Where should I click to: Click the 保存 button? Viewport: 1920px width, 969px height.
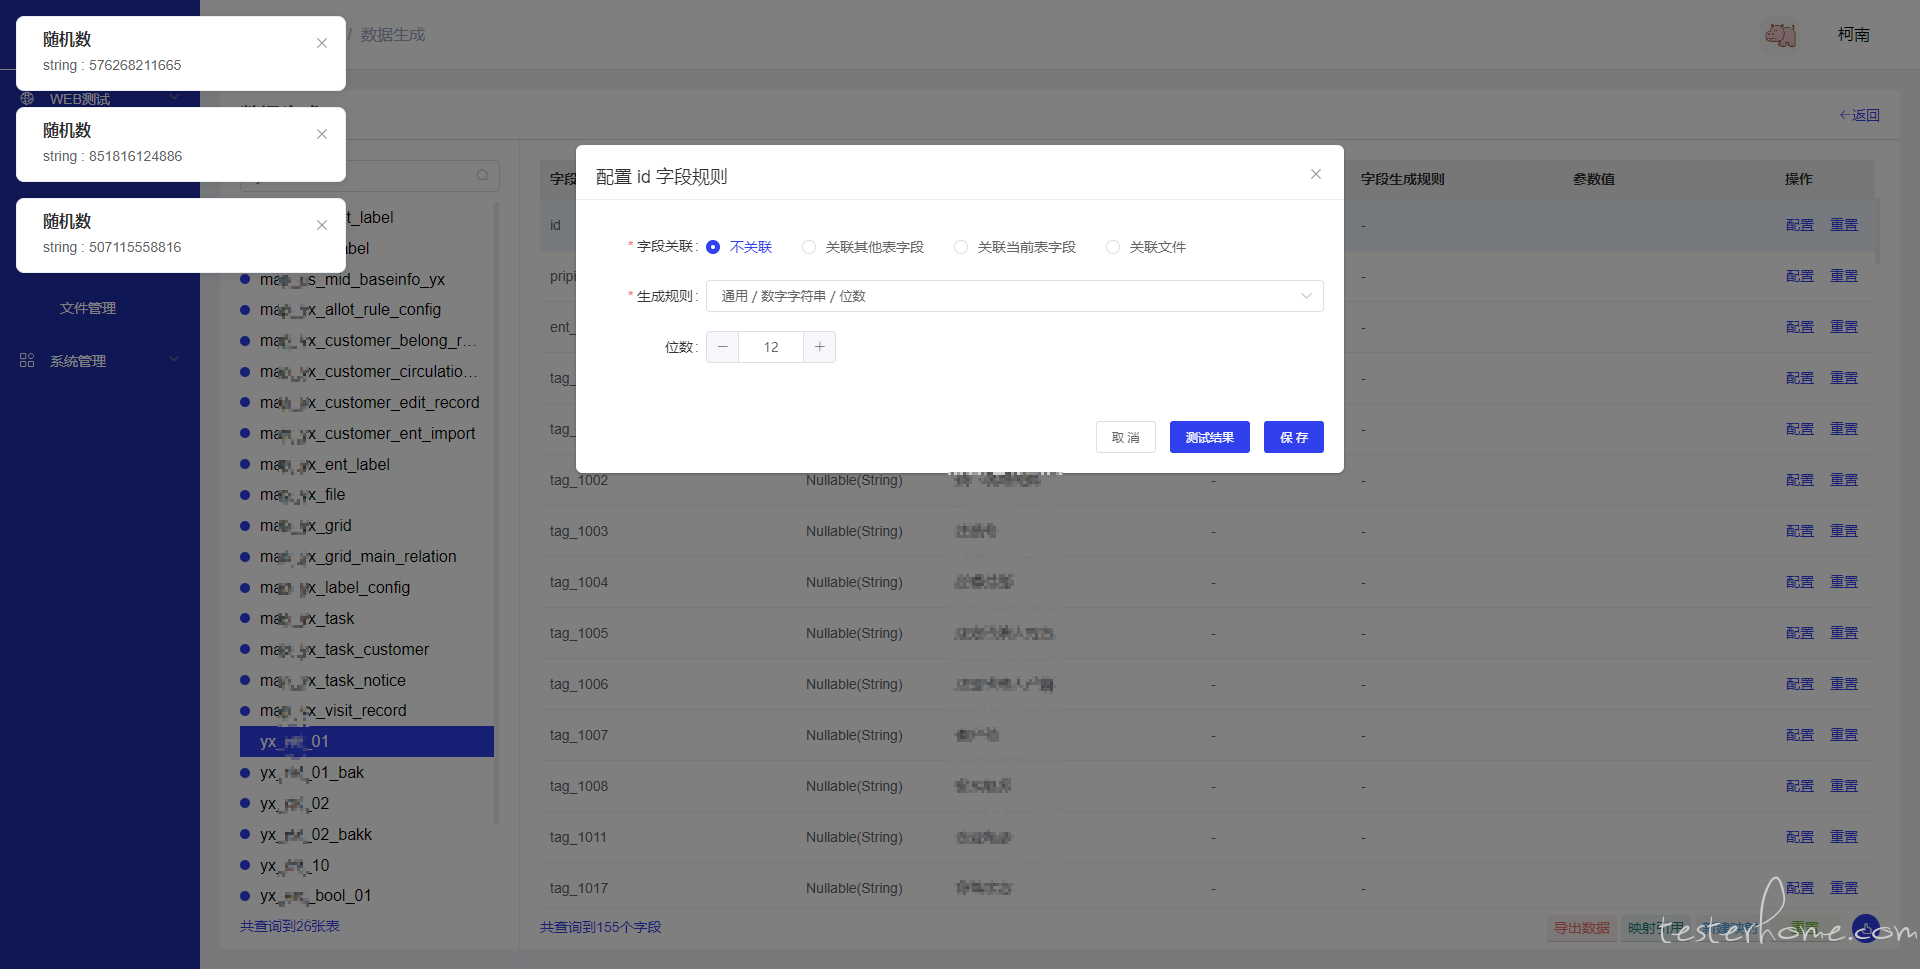pyautogui.click(x=1294, y=437)
